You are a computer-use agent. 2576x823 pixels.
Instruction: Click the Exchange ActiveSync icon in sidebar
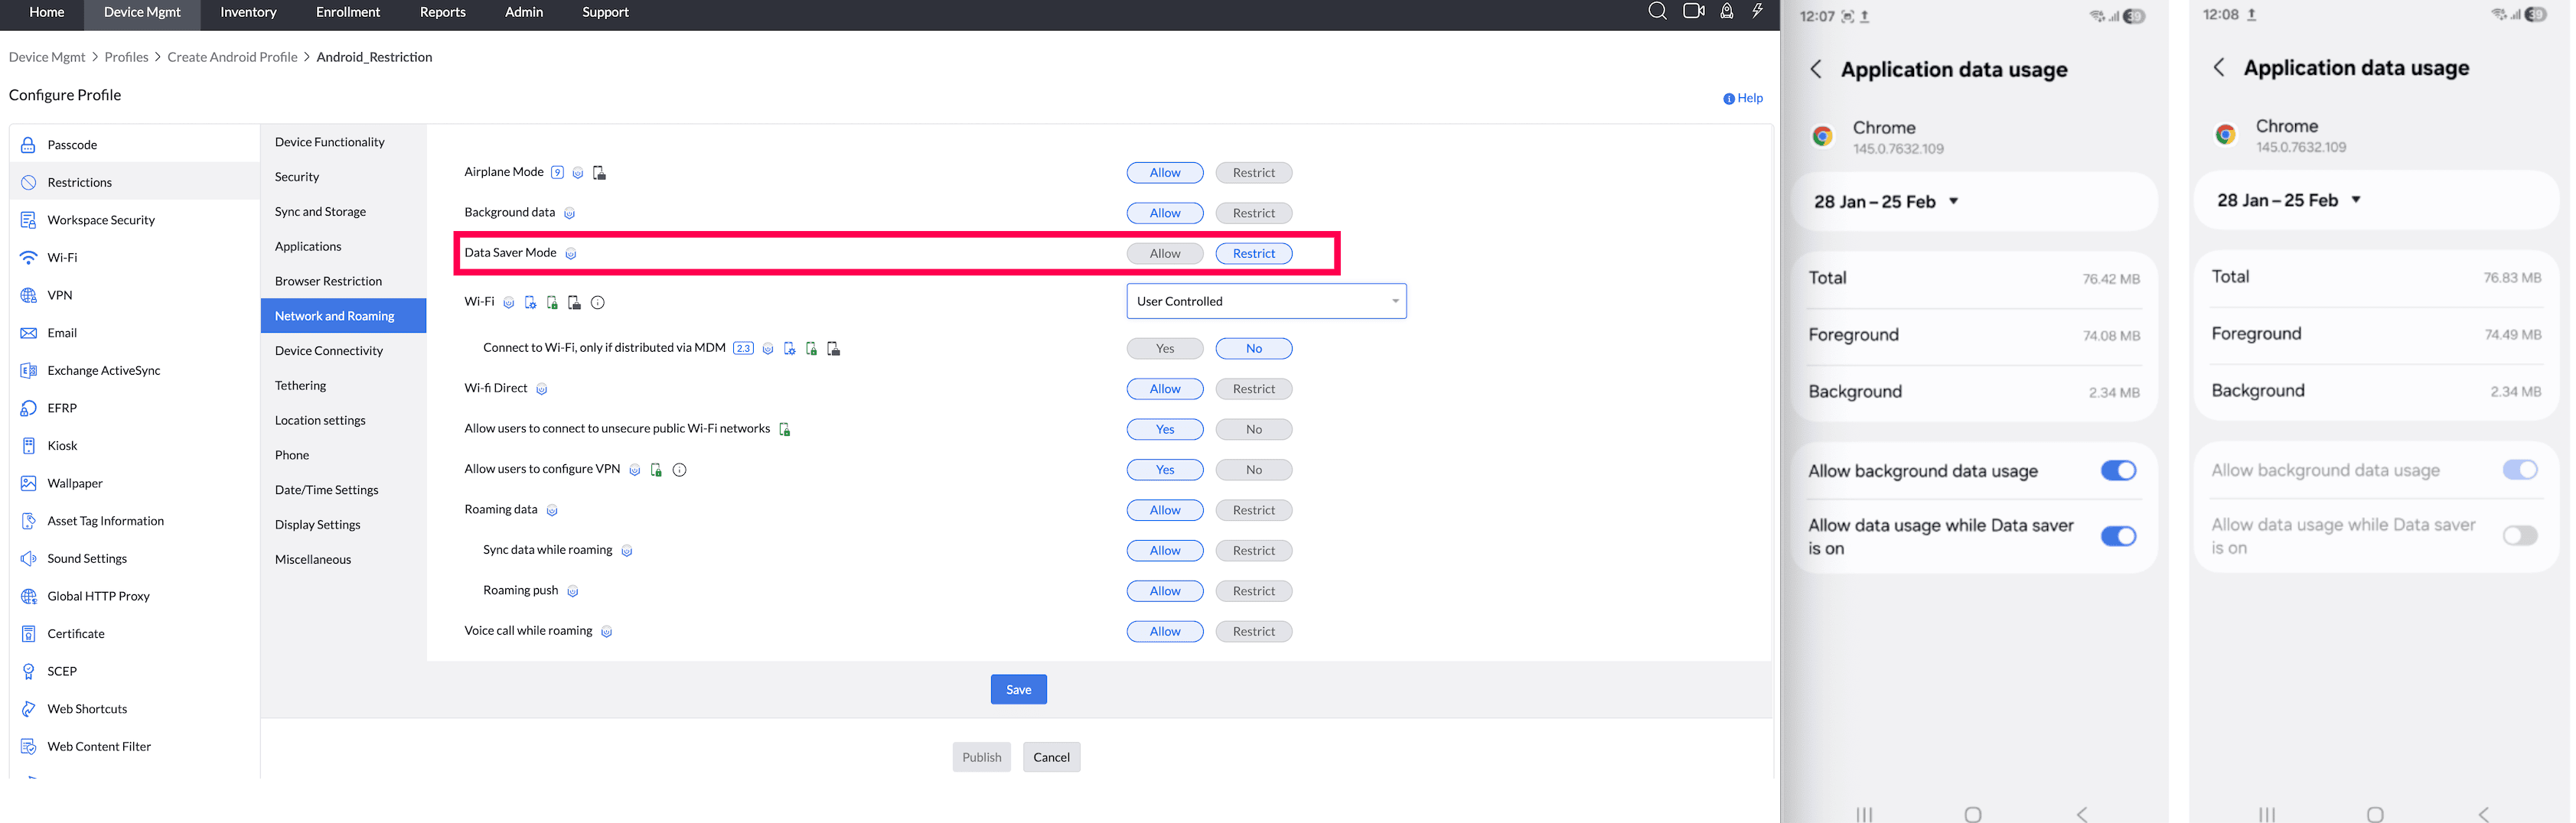pos(28,370)
